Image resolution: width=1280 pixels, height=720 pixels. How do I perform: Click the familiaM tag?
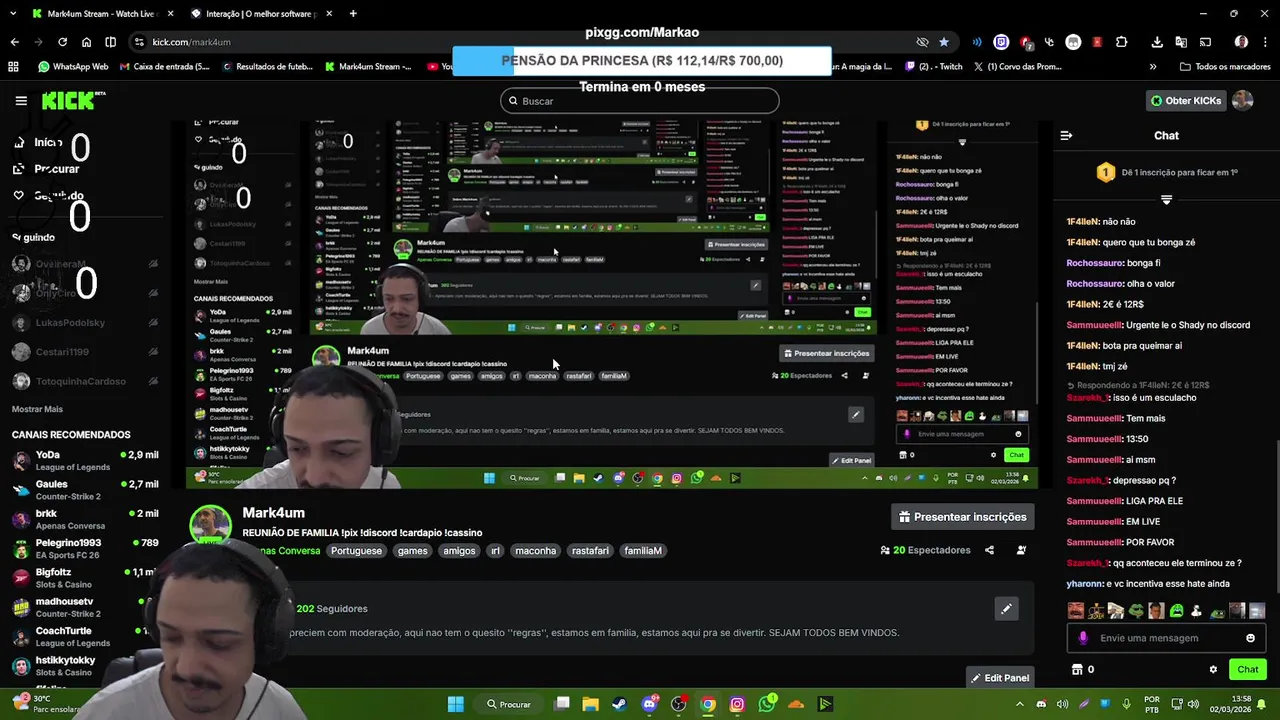click(x=643, y=551)
